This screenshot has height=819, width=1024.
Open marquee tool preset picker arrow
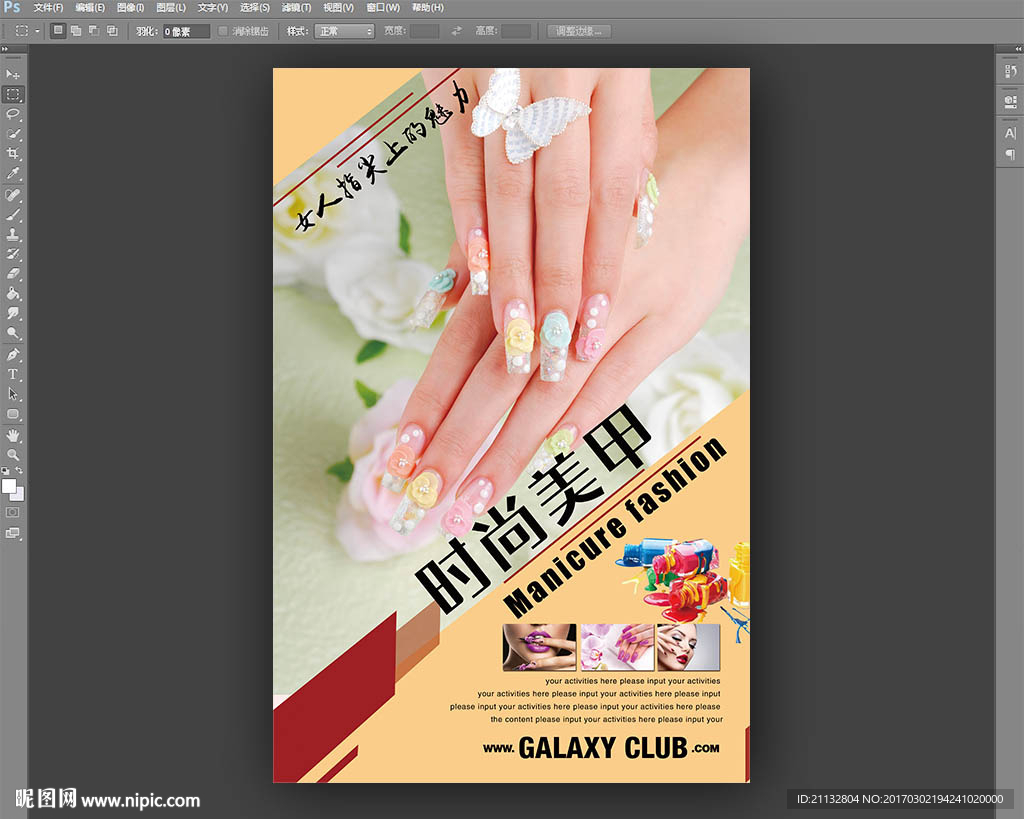pos(38,31)
